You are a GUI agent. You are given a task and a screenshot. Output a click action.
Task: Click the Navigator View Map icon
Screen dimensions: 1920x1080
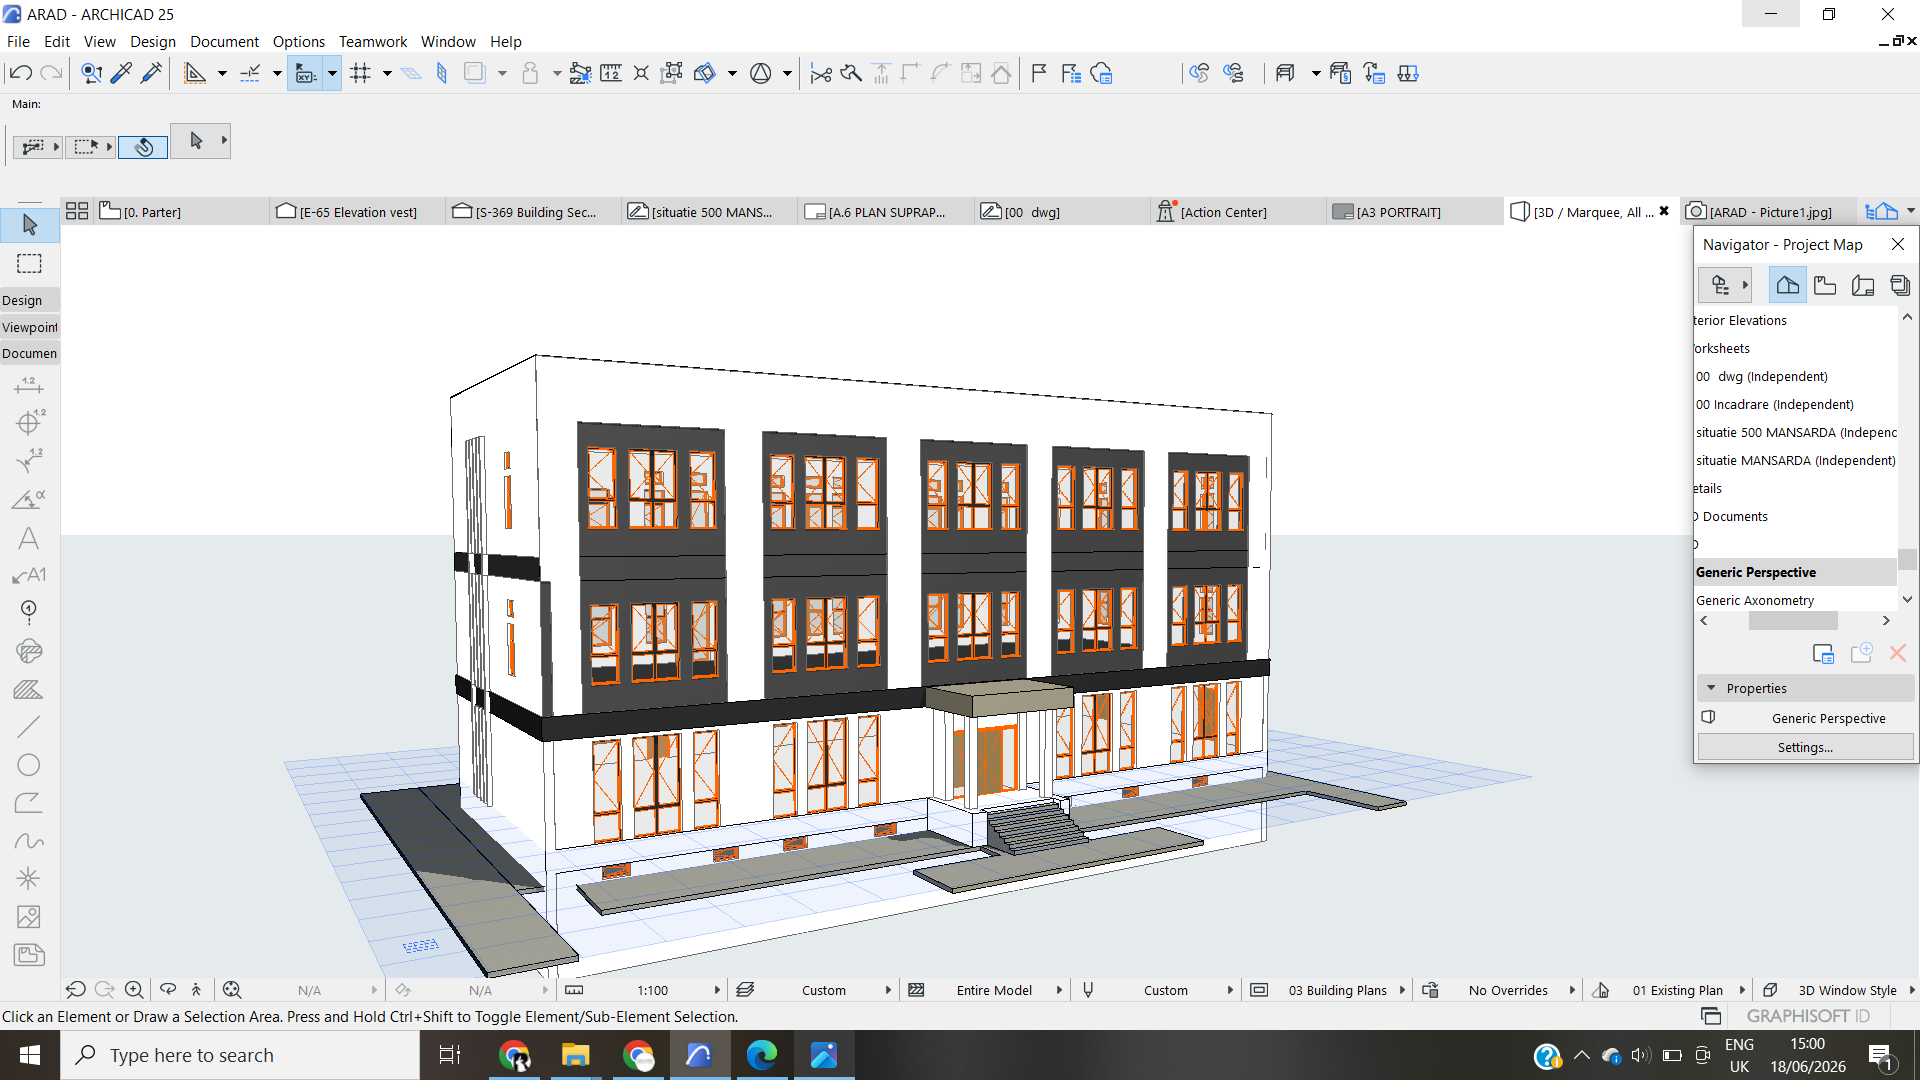1825,285
